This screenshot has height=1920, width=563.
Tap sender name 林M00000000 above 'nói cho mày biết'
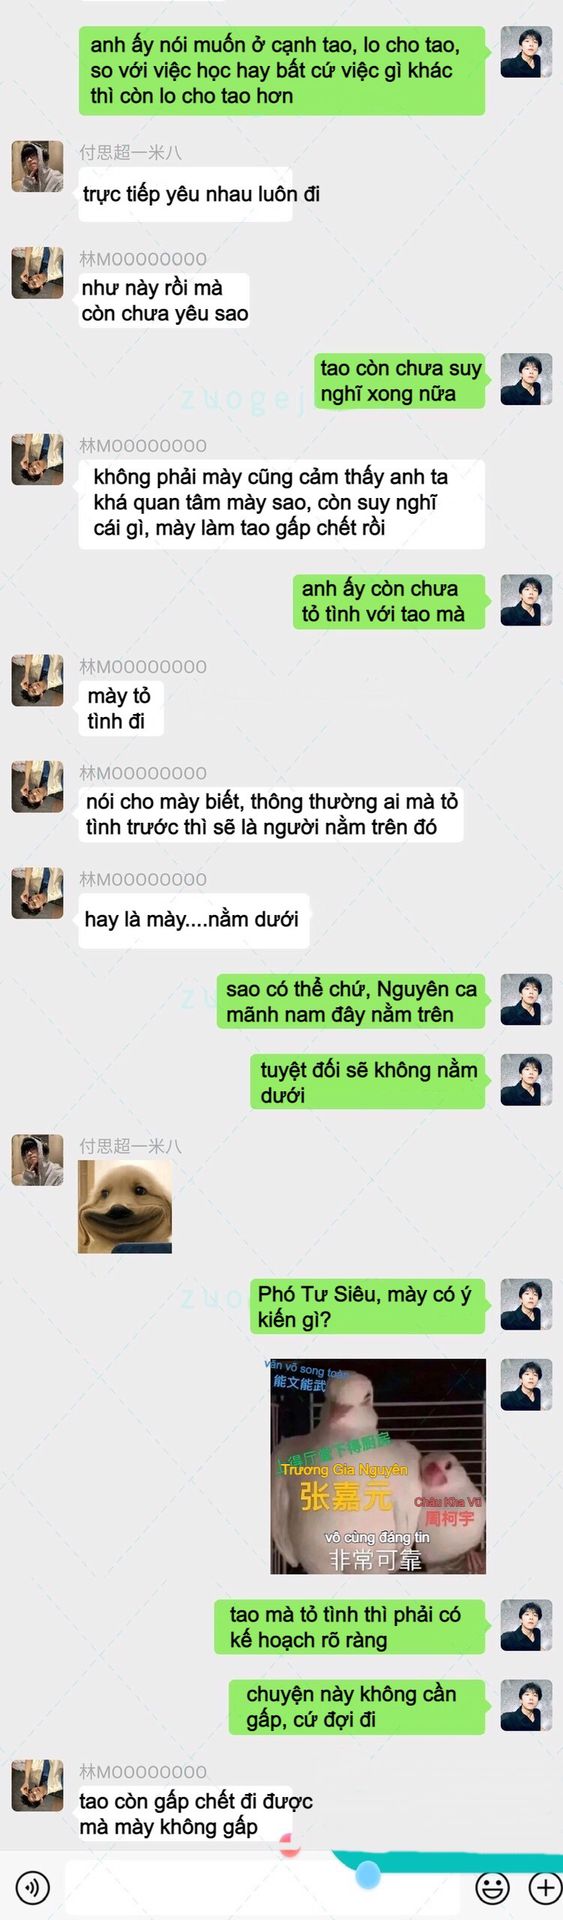(143, 773)
